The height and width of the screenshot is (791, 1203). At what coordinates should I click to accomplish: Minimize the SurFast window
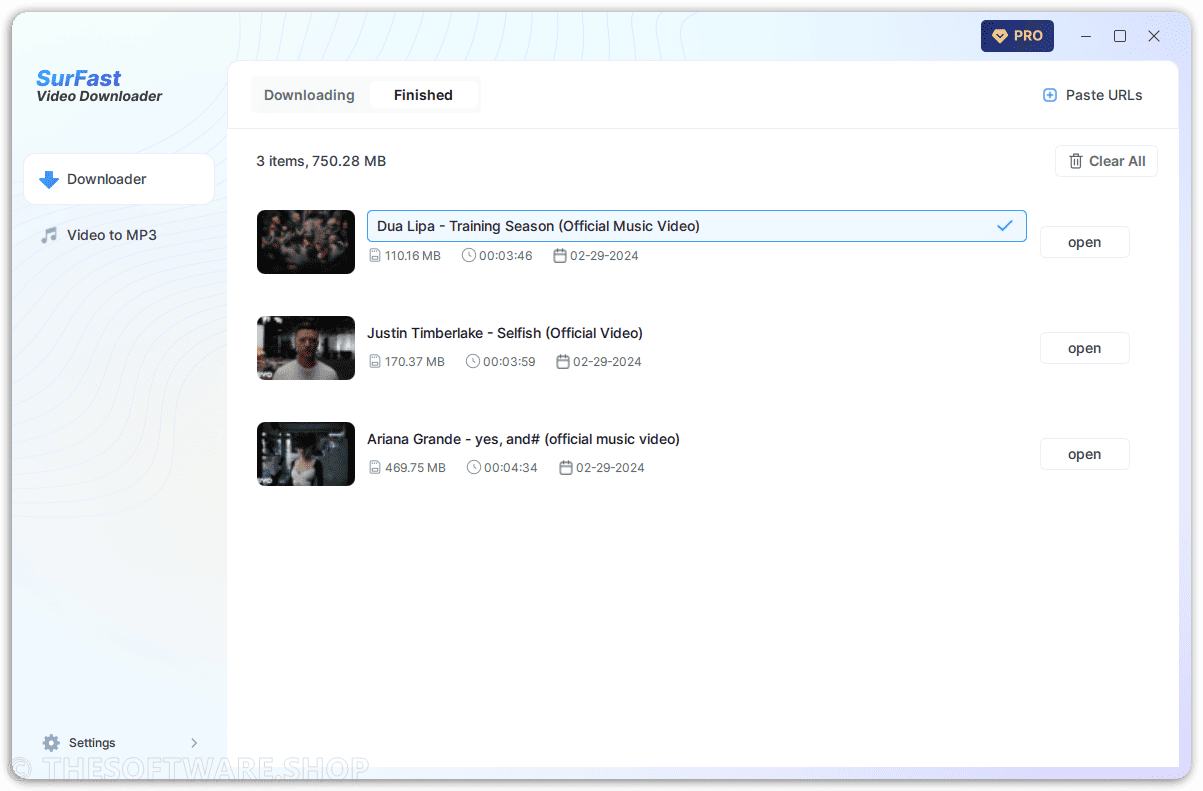1086,36
